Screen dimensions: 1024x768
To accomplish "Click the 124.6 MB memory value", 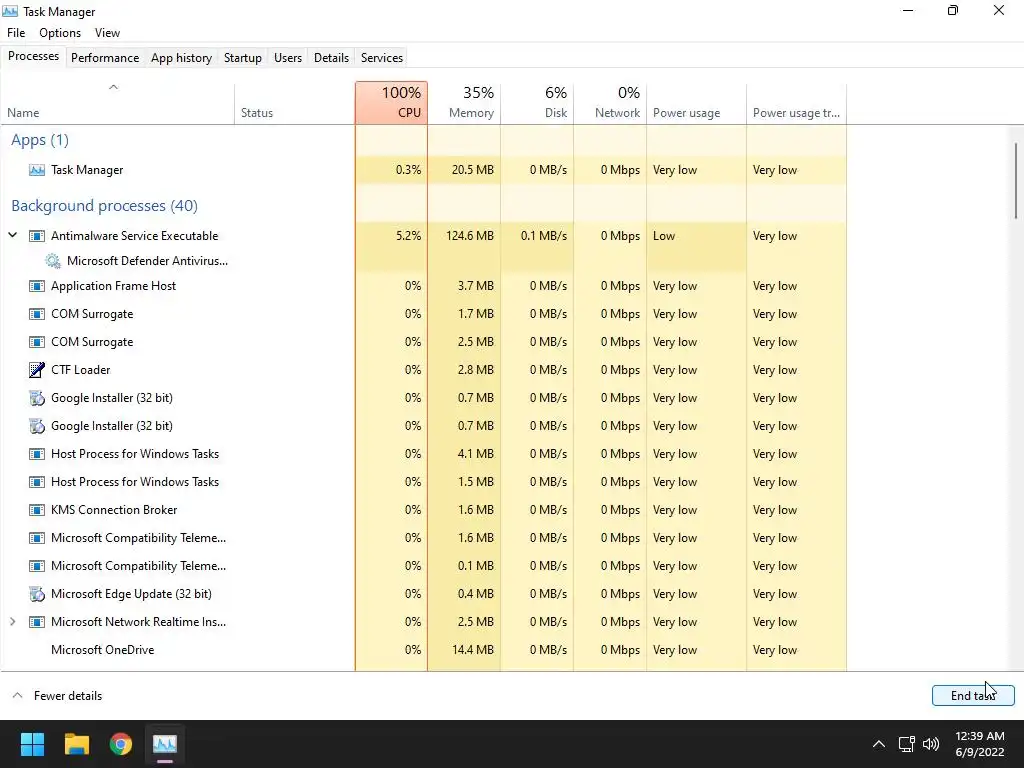I will [x=470, y=236].
